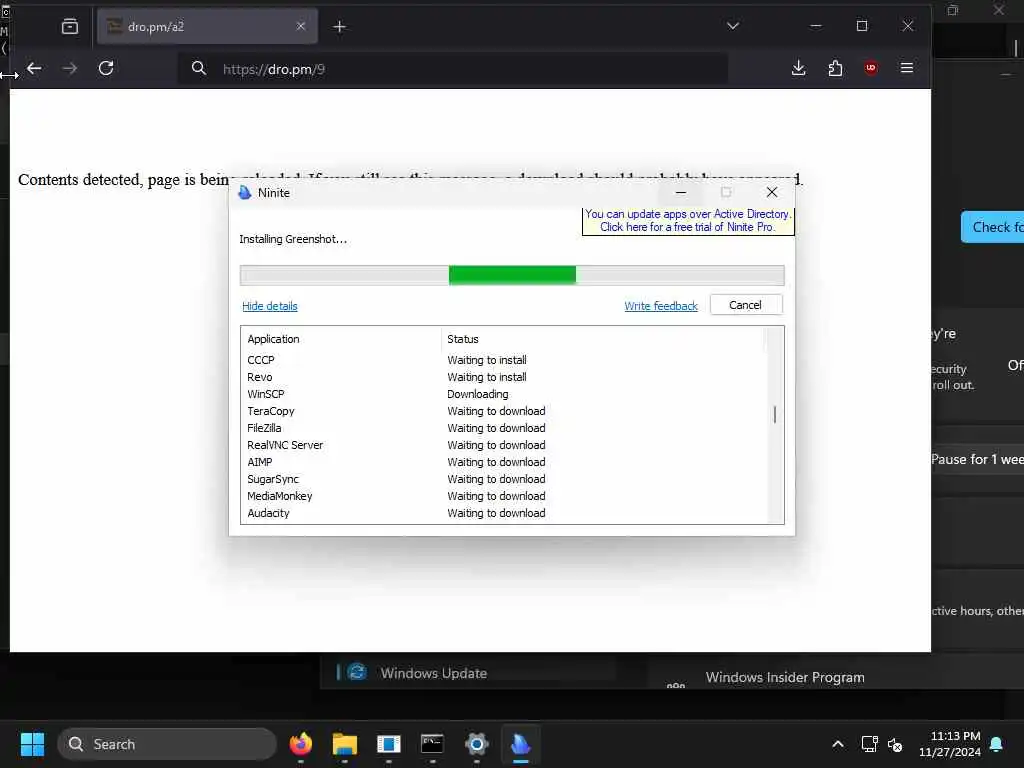Open Firefox from the taskbar
The height and width of the screenshot is (768, 1024).
tap(301, 744)
